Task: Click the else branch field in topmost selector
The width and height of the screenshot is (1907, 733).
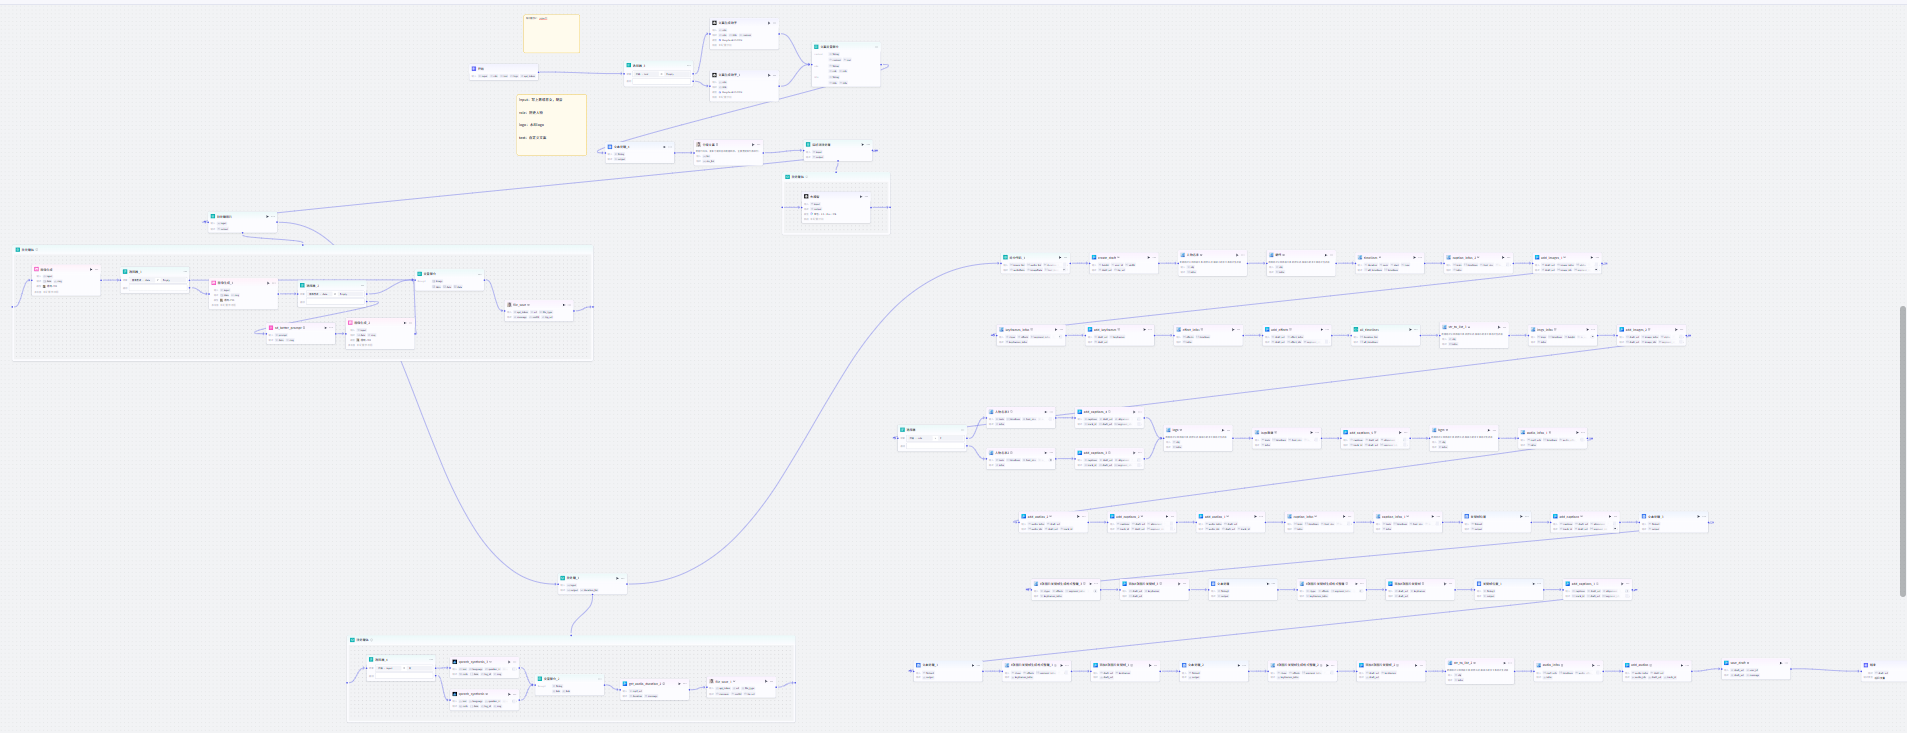Action: coord(660,81)
